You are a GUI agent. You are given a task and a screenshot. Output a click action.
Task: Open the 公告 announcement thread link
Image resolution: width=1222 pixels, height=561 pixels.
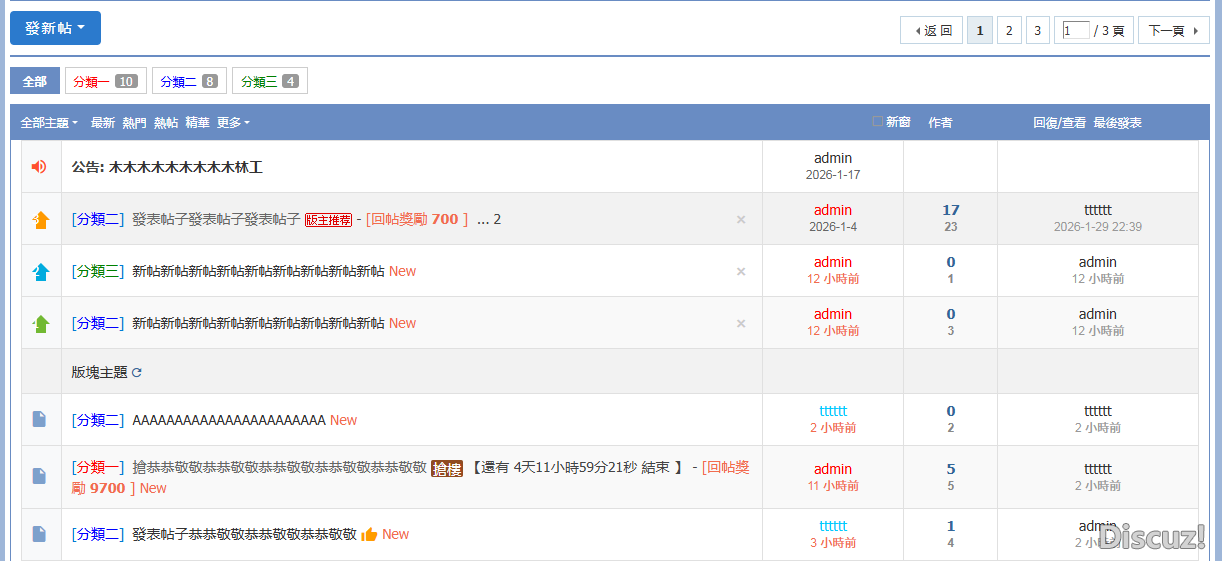167,167
